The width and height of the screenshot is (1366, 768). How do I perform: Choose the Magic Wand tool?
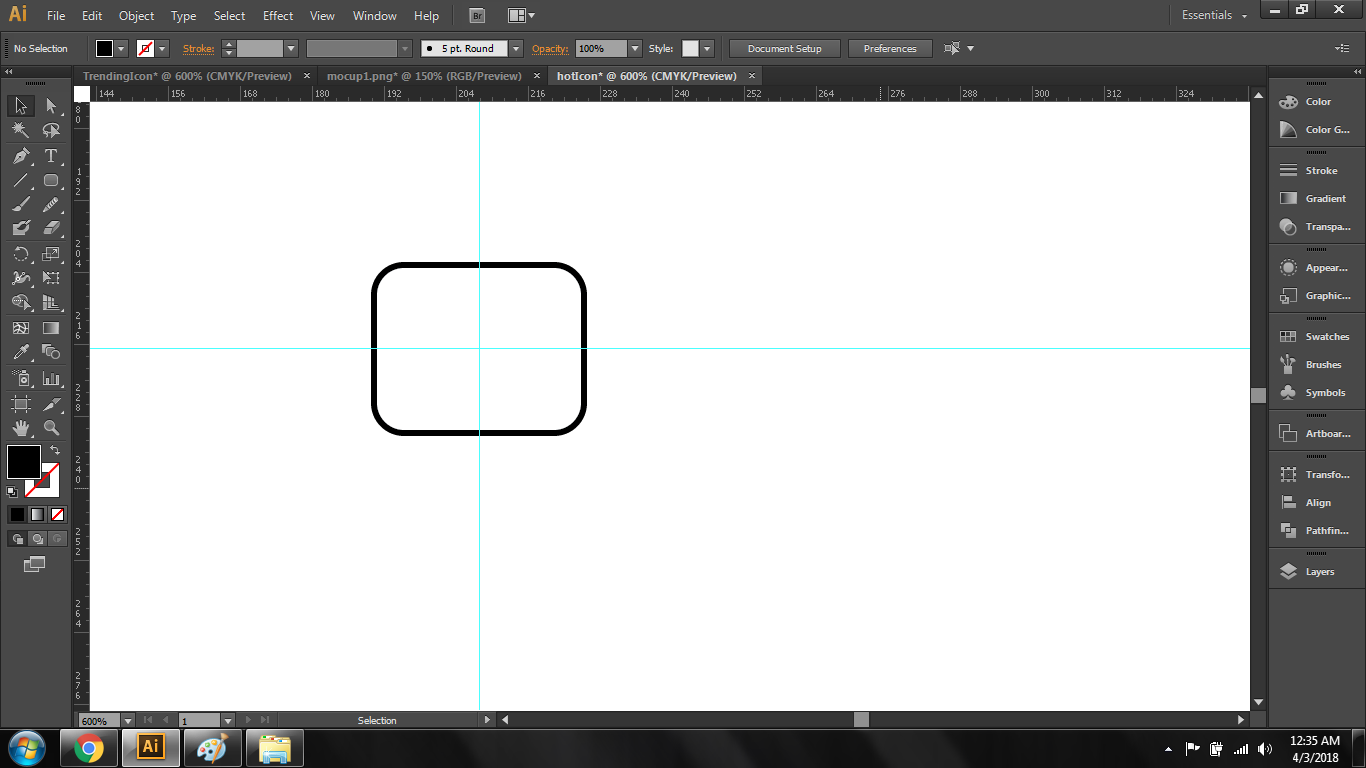tap(20, 130)
